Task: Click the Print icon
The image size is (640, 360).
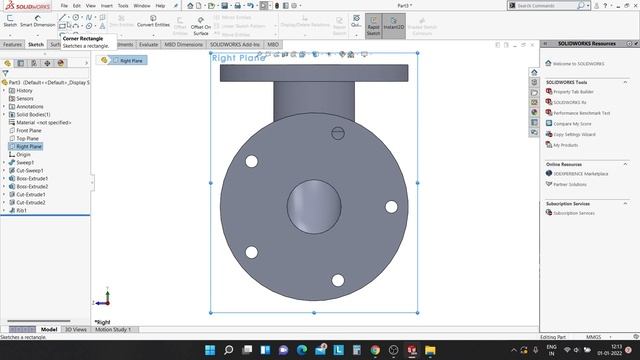Action: [x=238, y=6]
